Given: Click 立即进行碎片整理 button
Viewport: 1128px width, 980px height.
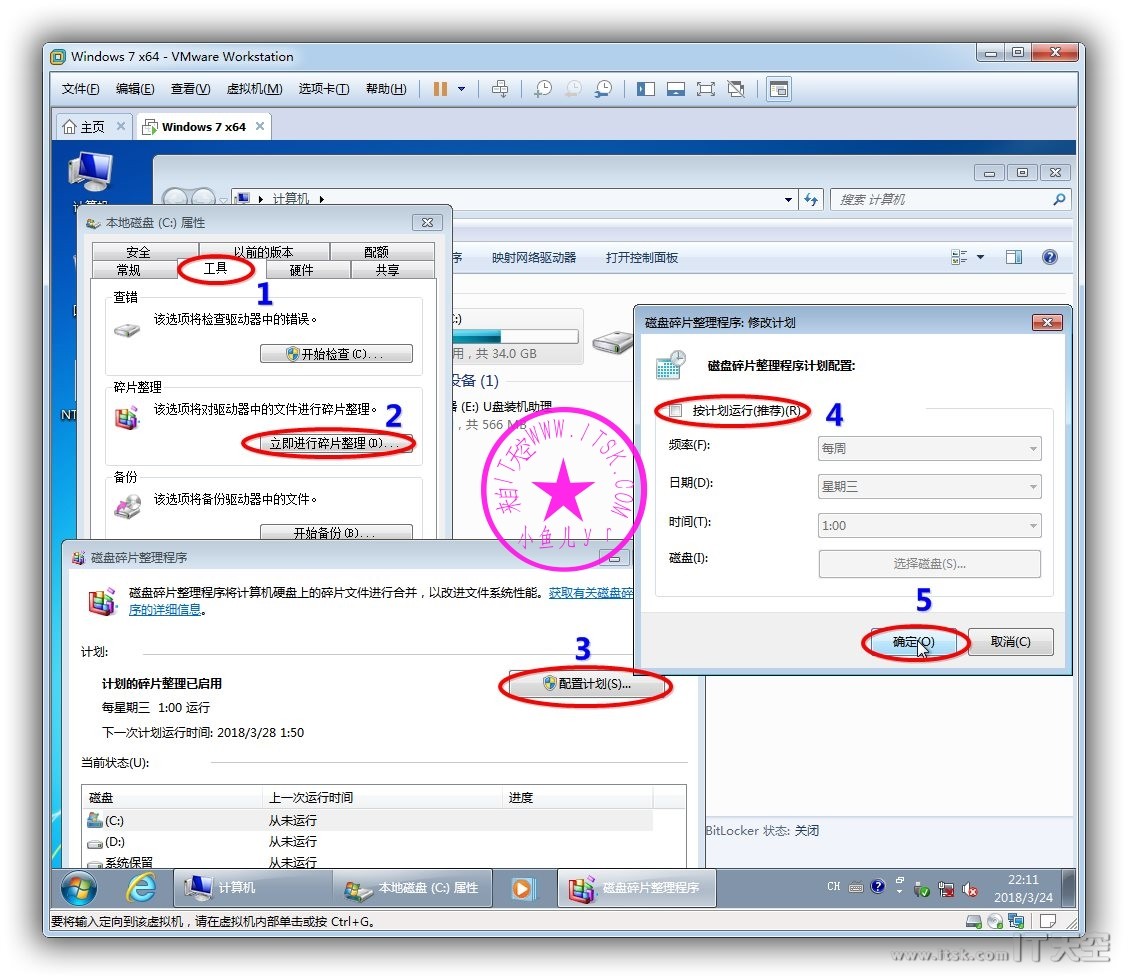Looking at the screenshot, I should [x=328, y=443].
